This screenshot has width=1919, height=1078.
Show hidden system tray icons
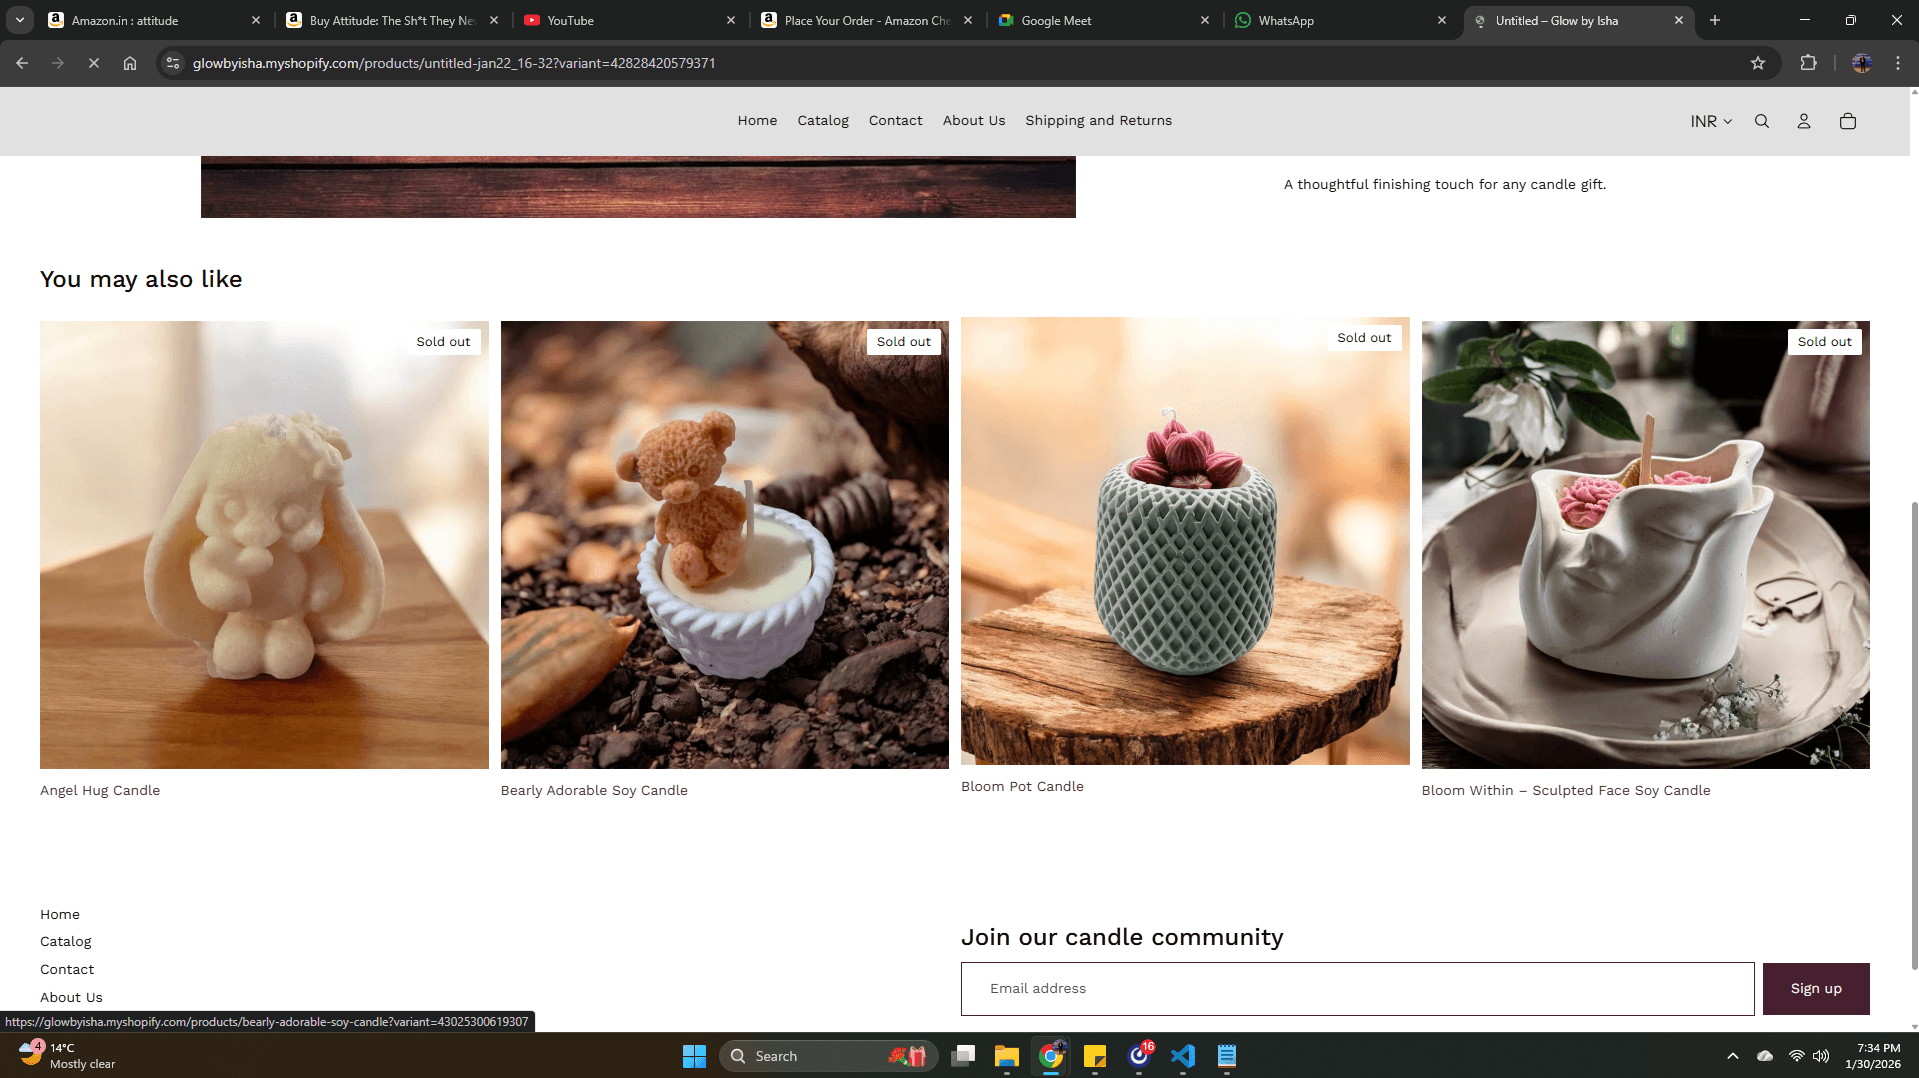tap(1733, 1056)
